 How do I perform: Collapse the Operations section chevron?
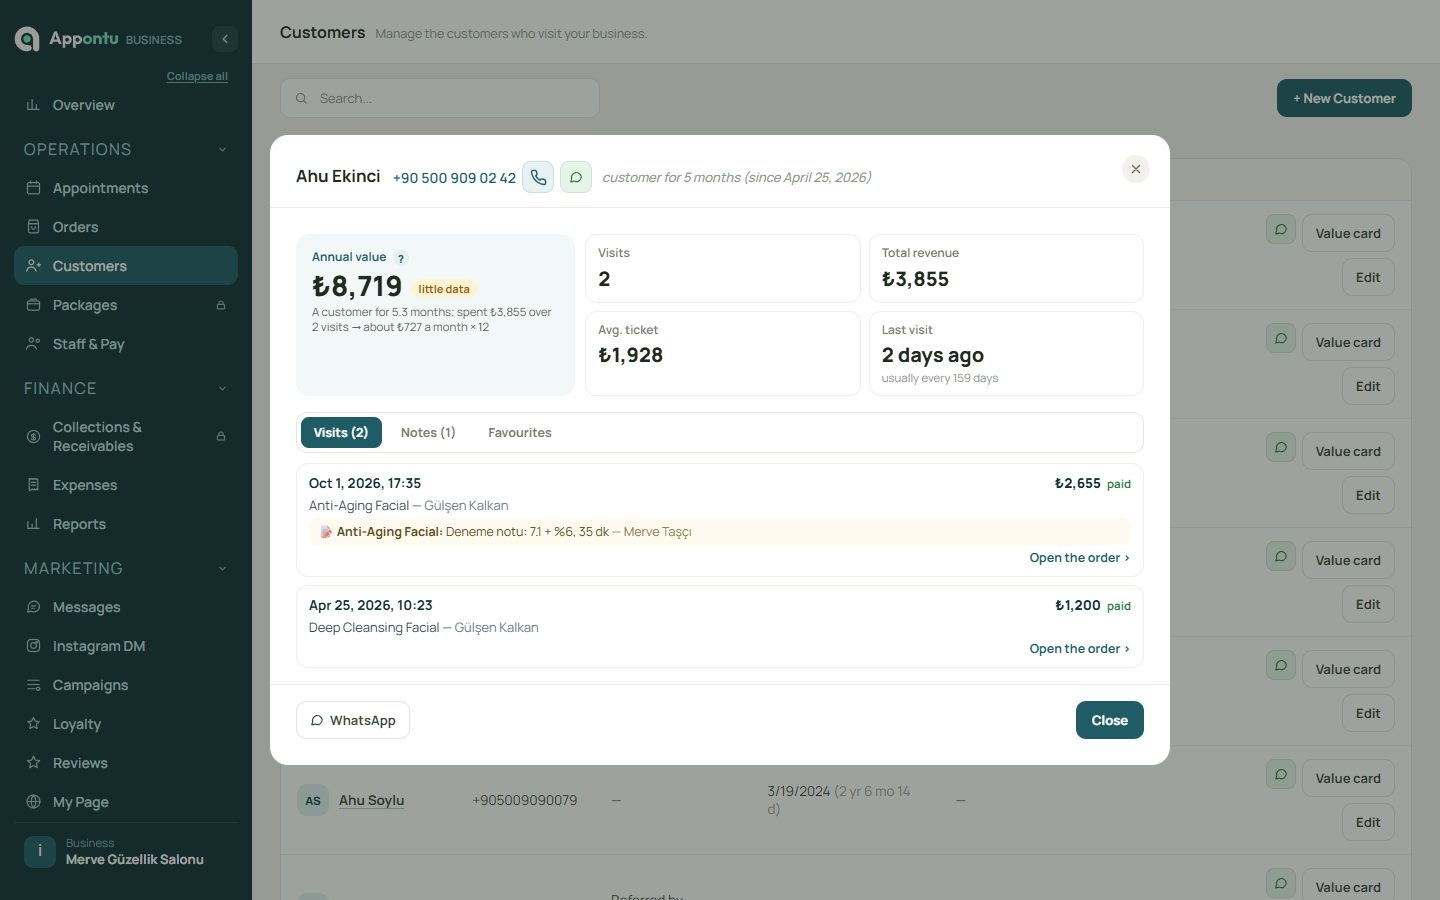(x=222, y=149)
